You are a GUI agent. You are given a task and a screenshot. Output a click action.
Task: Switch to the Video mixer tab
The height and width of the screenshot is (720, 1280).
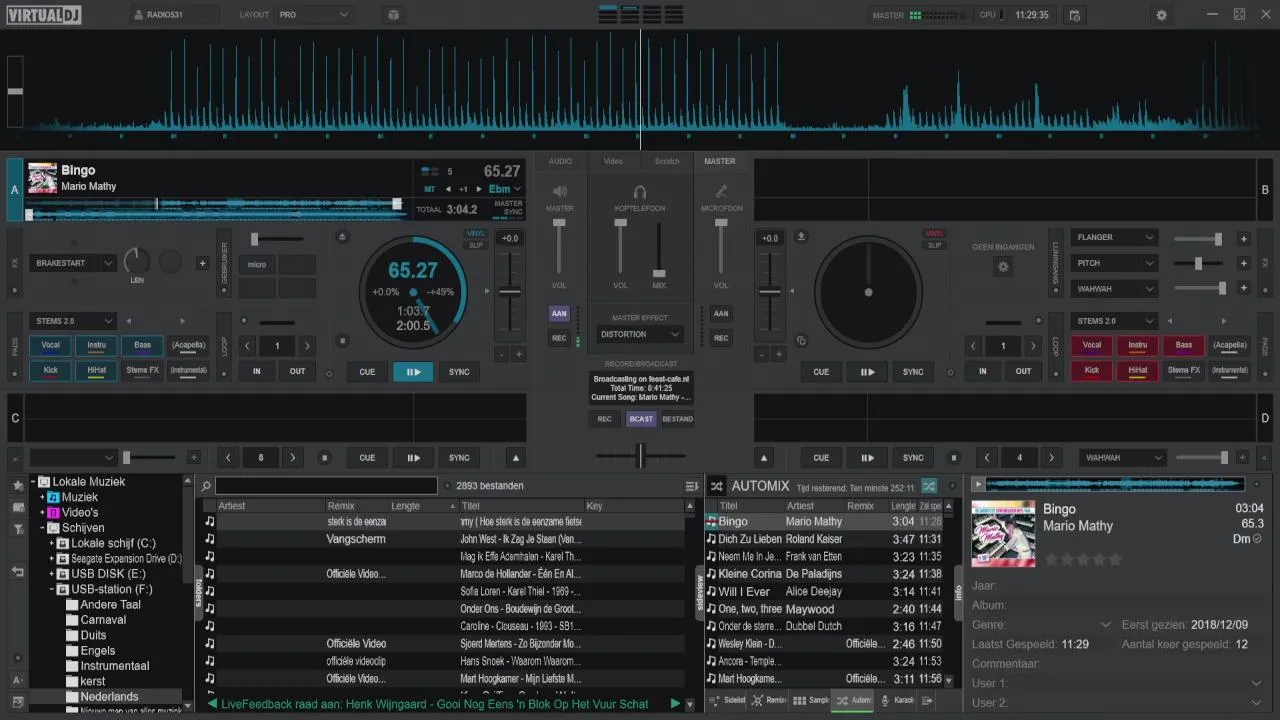[x=613, y=161]
